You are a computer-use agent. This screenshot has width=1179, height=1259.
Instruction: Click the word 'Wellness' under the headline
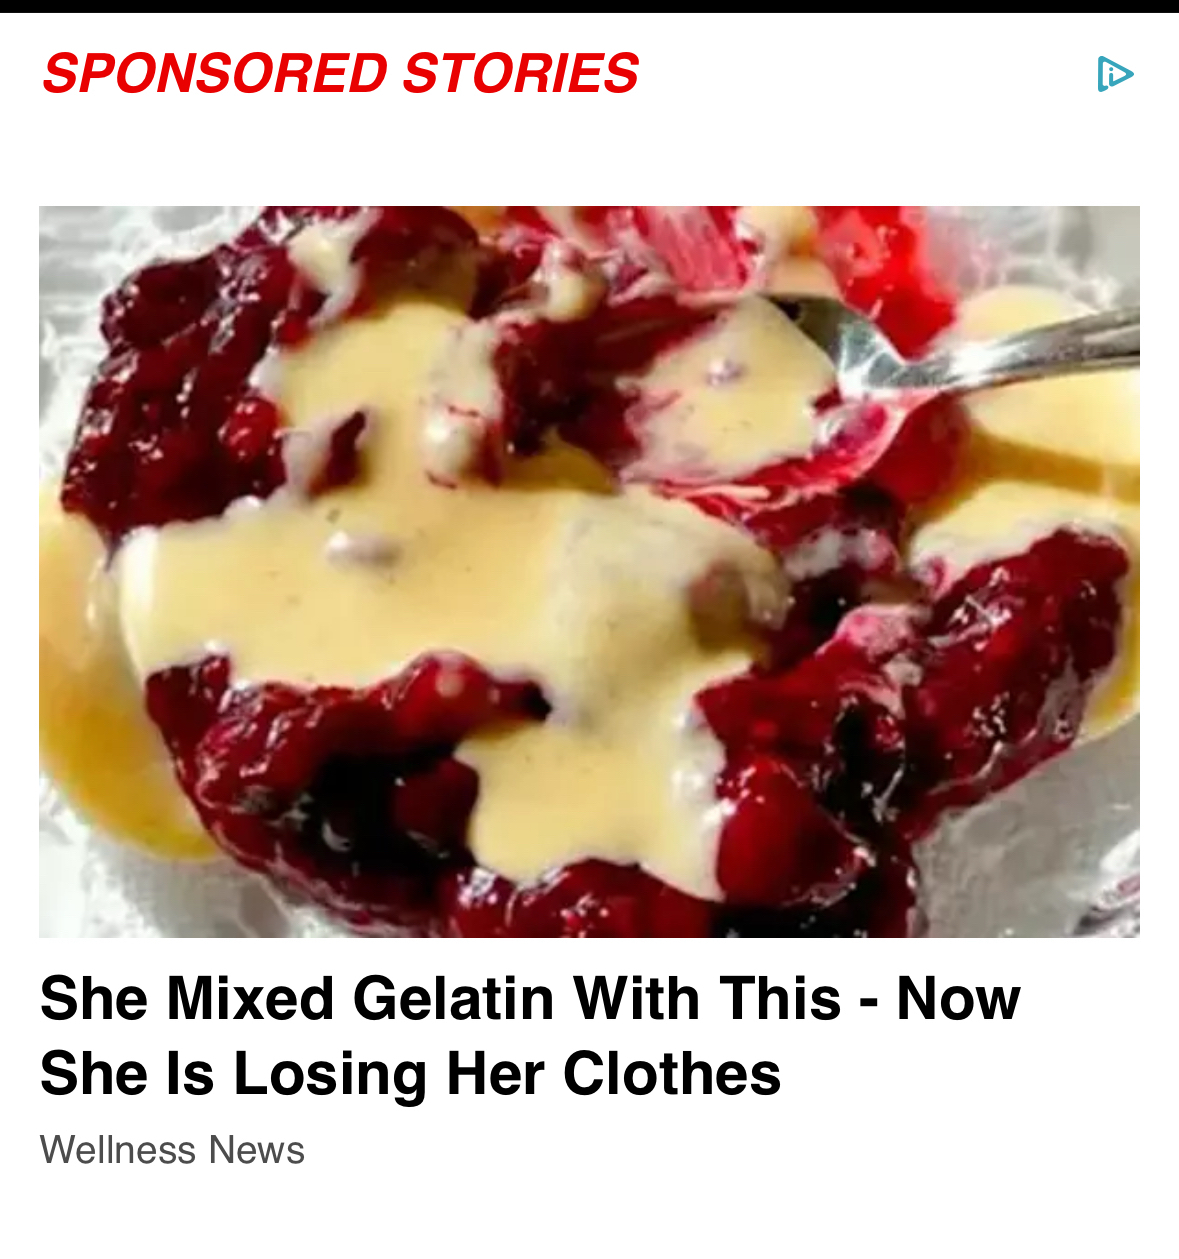tap(118, 1150)
